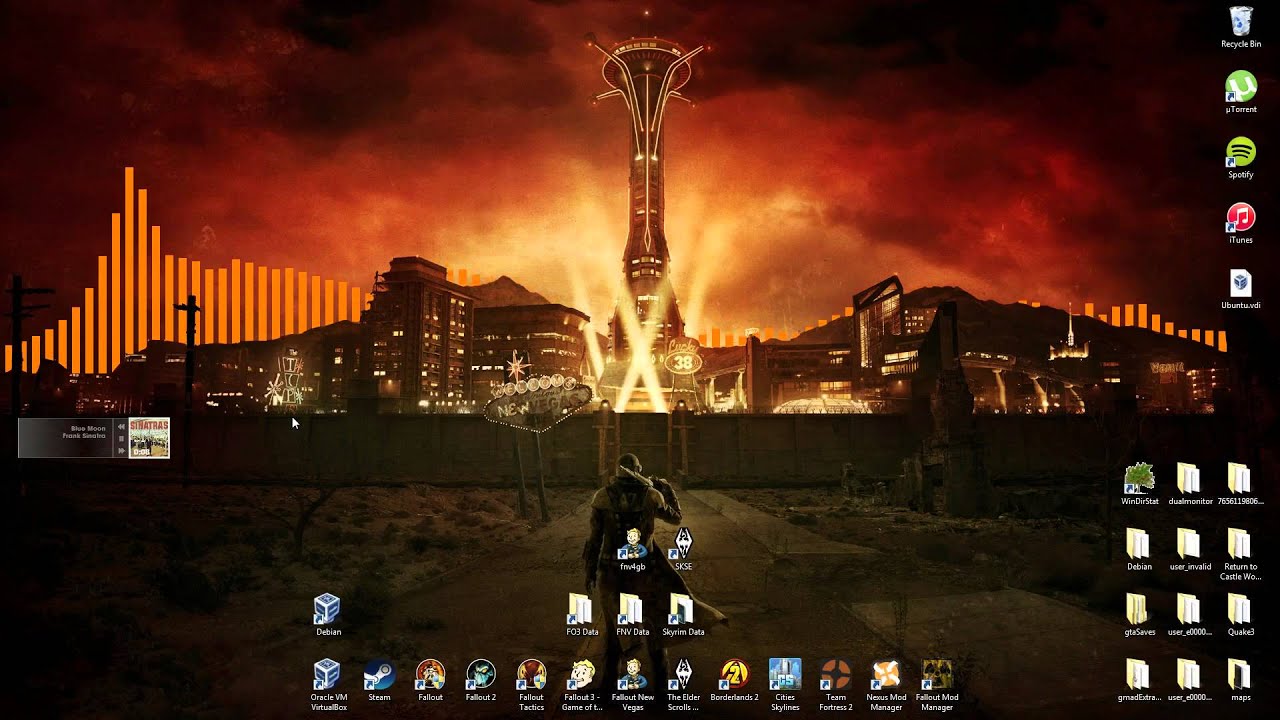Open the WinDirStat shortcut
Screen dimensions: 1280x720
(x=1139, y=484)
